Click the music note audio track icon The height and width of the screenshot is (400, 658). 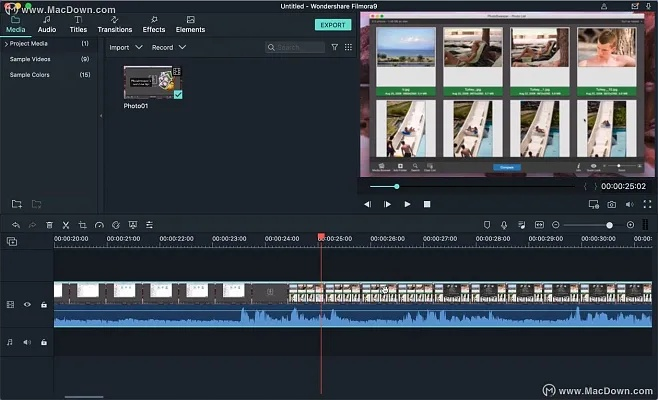click(x=10, y=342)
